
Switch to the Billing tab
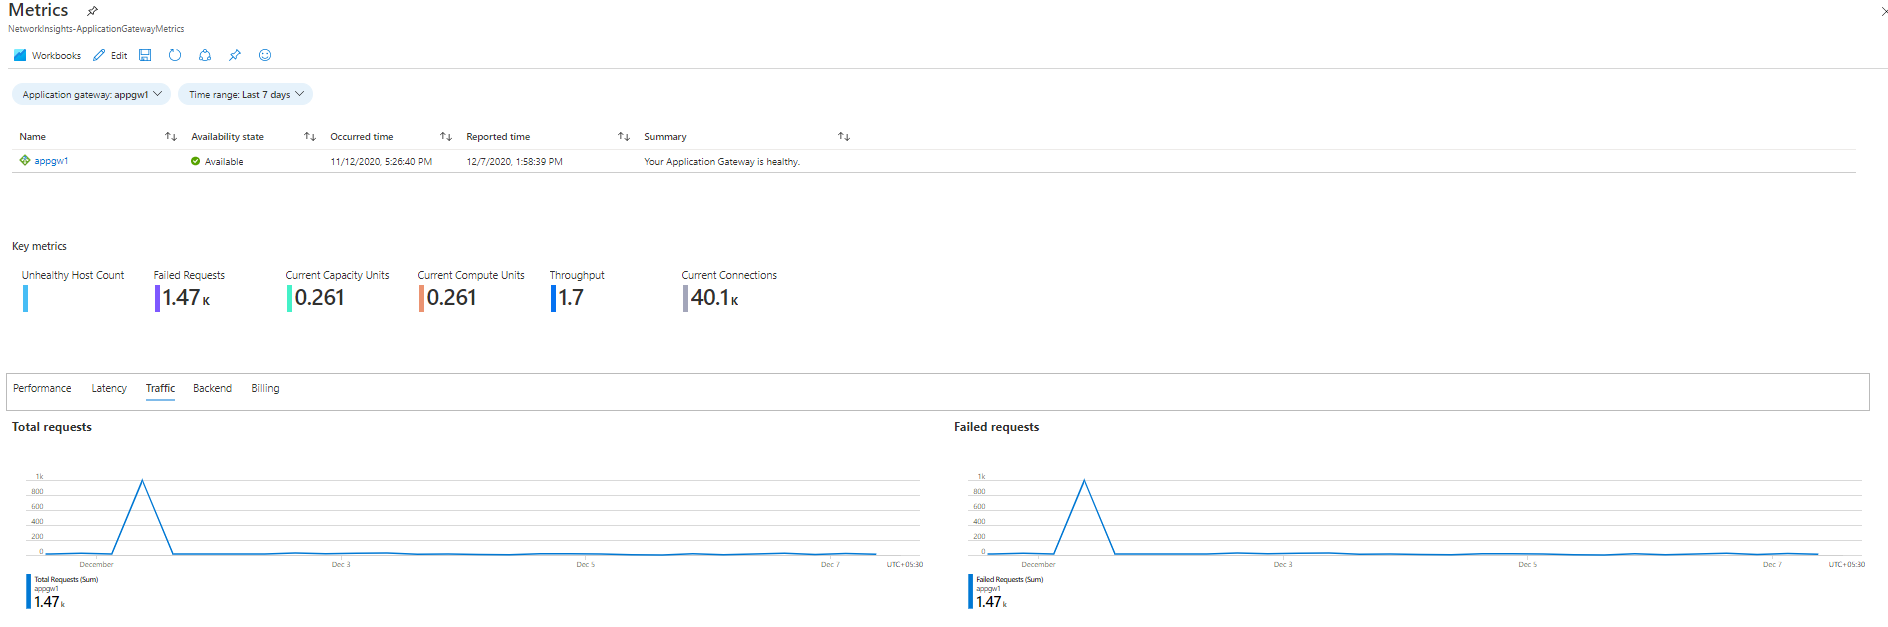click(x=265, y=388)
